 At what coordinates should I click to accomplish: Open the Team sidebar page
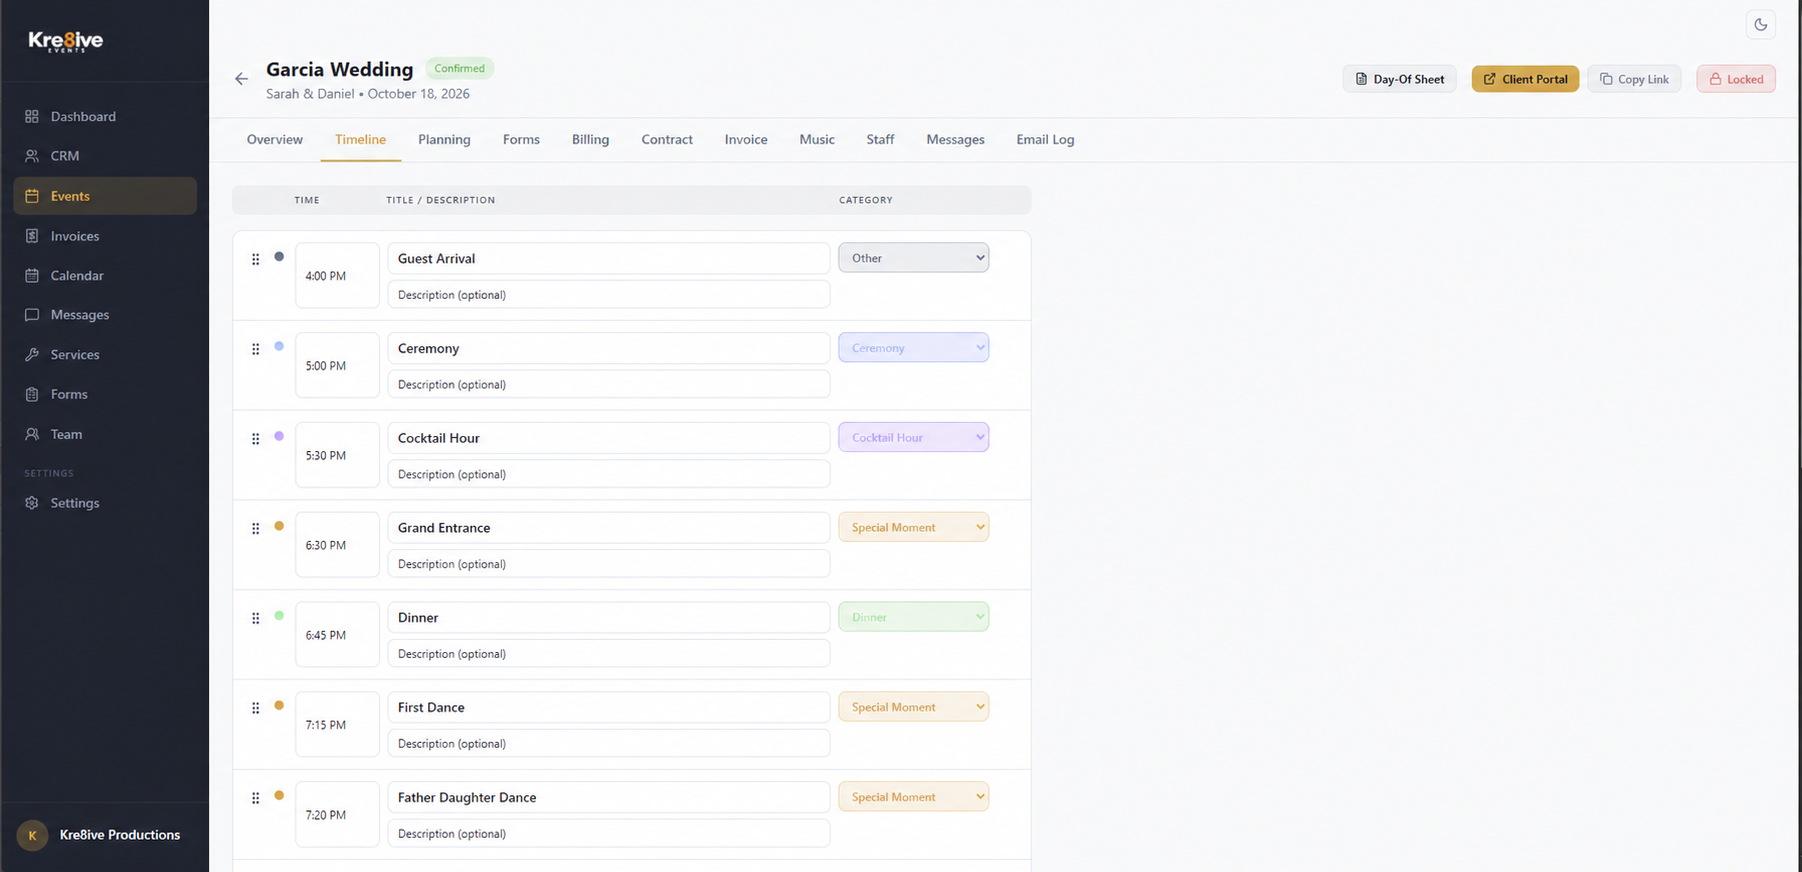point(105,434)
